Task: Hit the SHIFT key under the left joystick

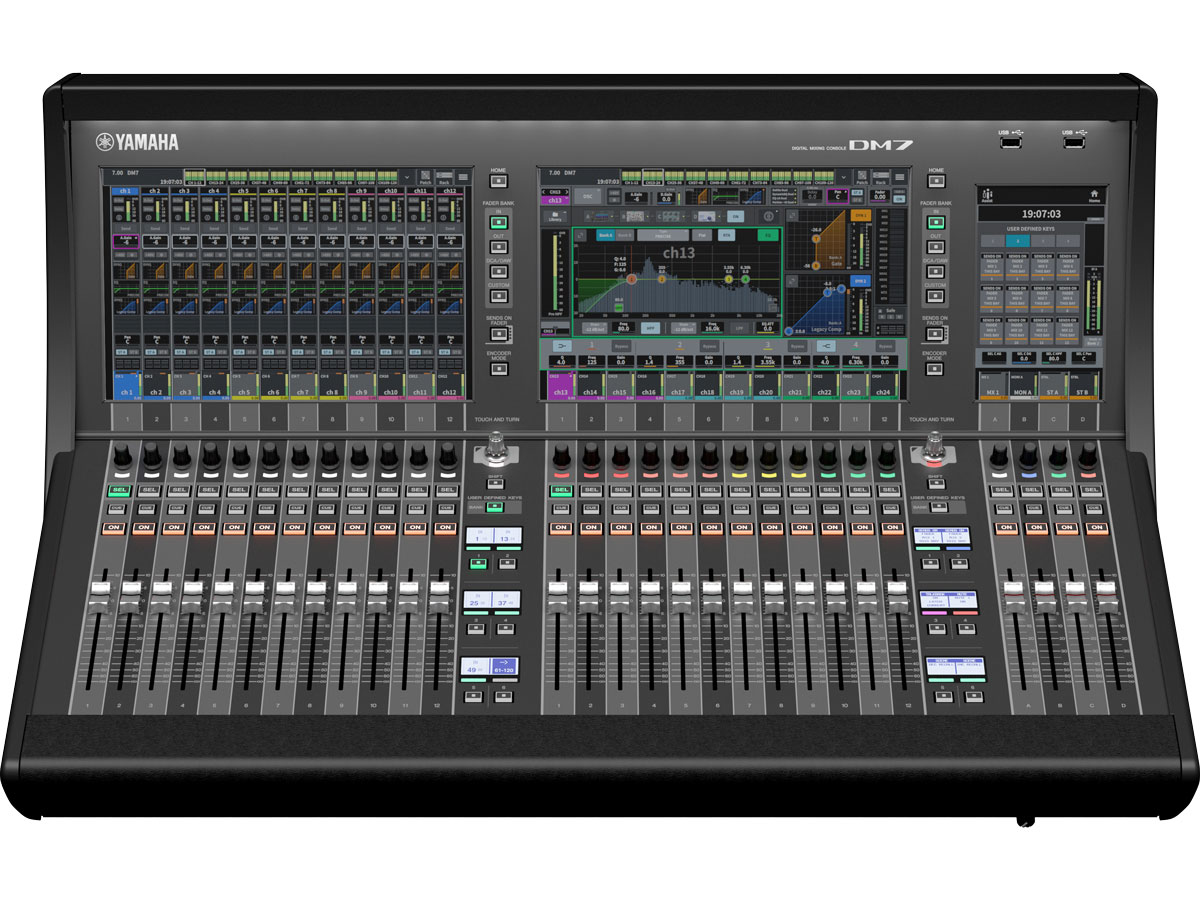Action: [496, 484]
